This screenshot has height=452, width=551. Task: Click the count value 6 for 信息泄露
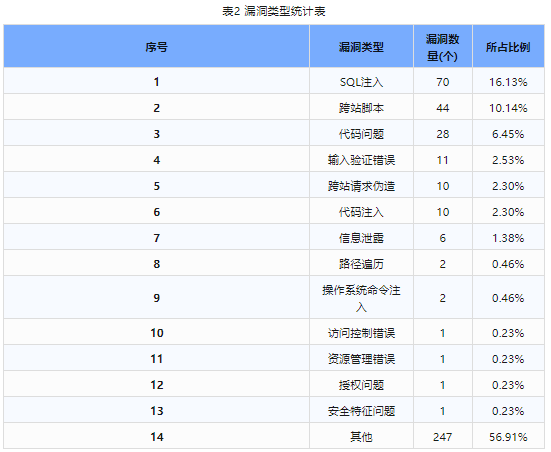pos(443,238)
